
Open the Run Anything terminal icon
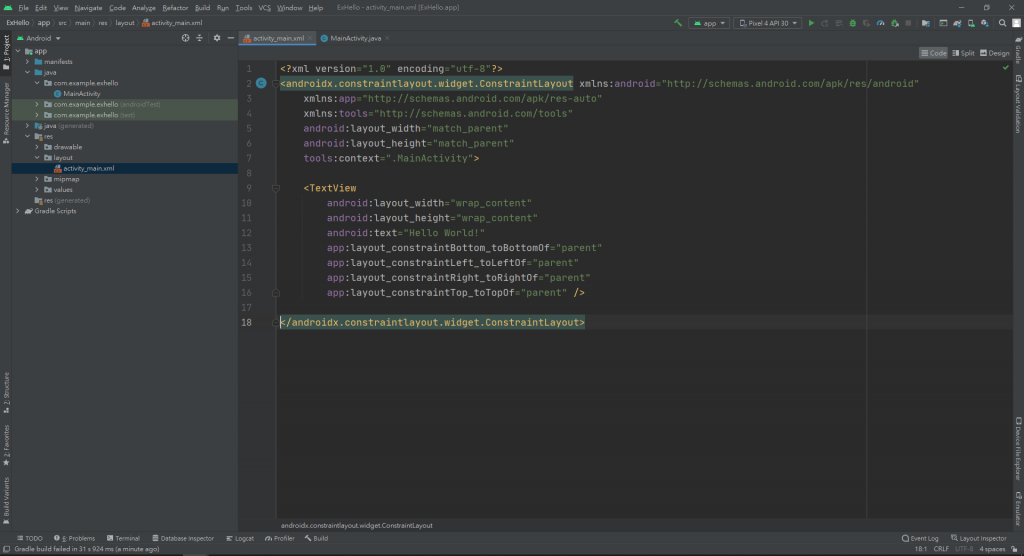point(943,23)
